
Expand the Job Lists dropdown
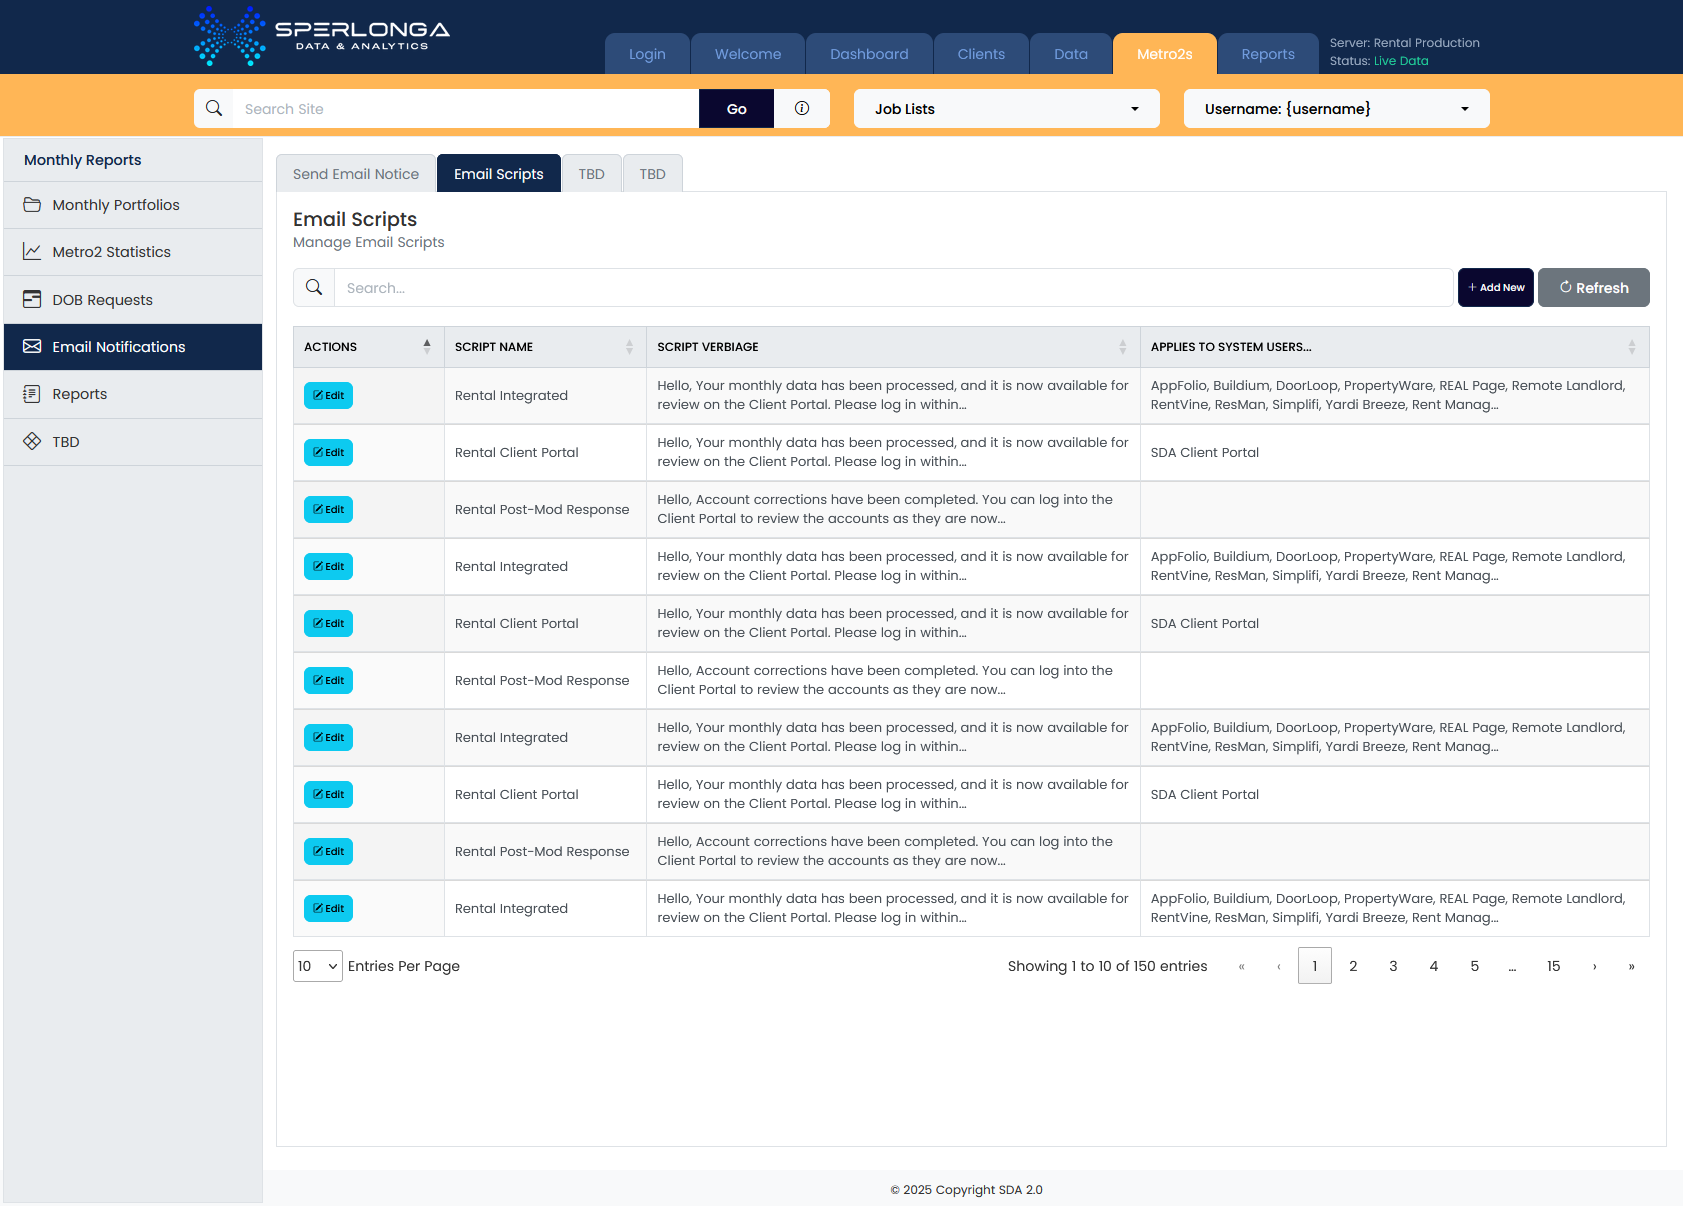1006,109
